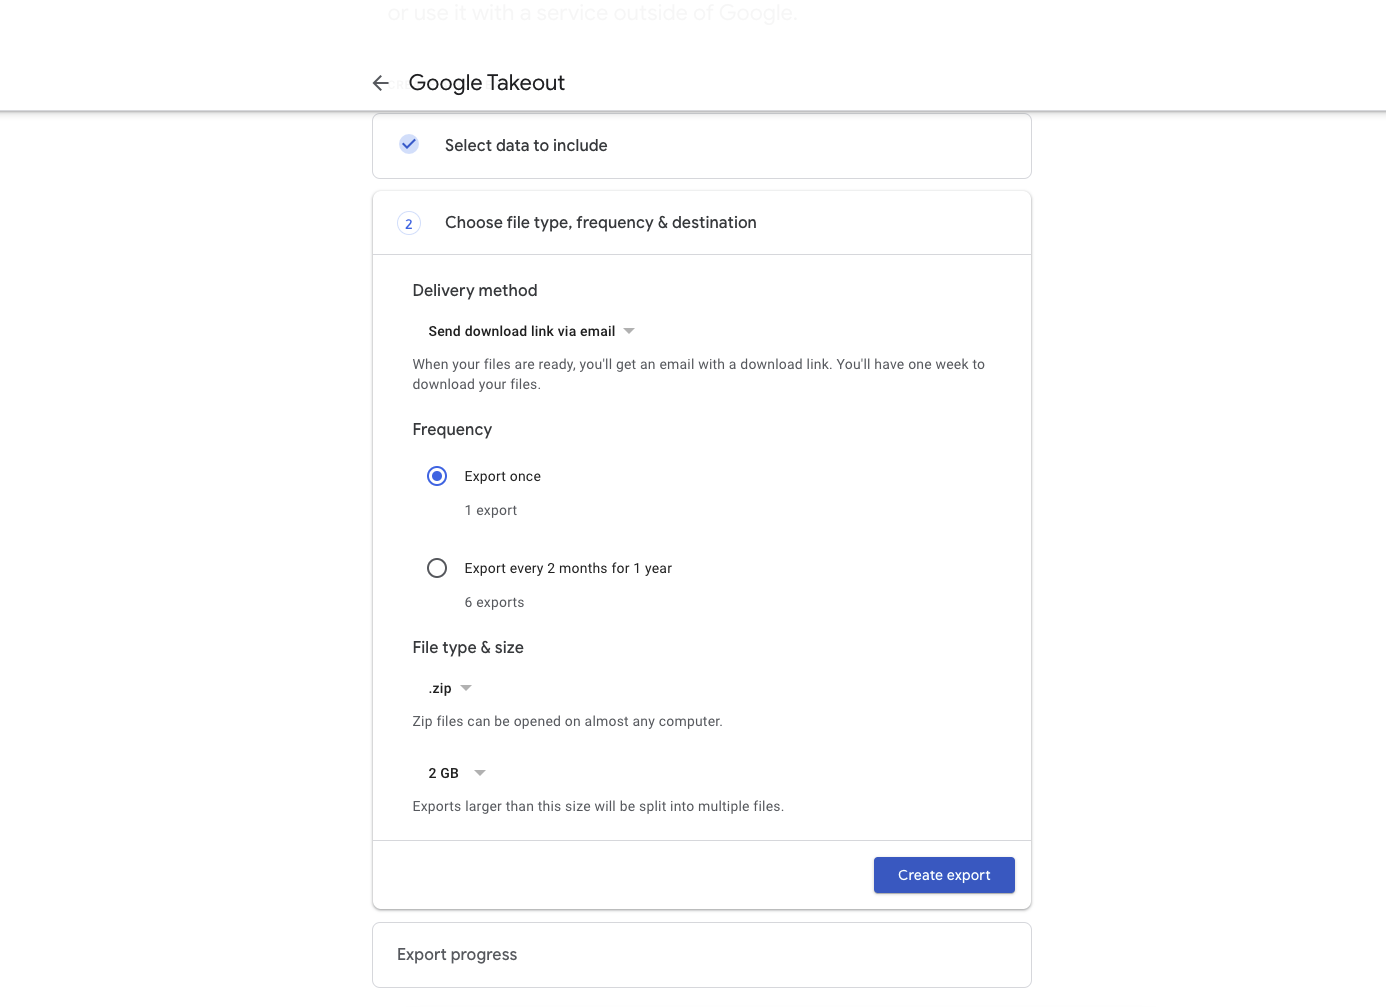This screenshot has height=1007, width=1386.
Task: Collapse "Choose file type, frequency & destination" header
Action: pos(600,223)
